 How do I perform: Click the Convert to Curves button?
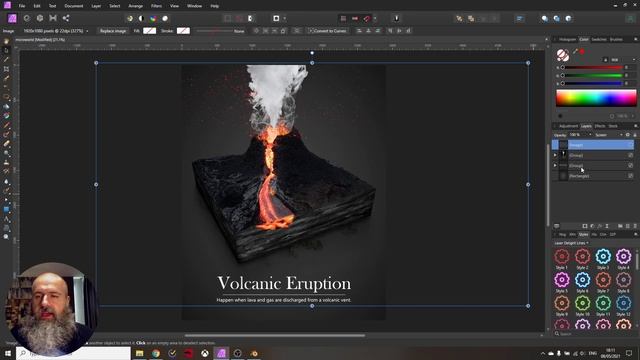coord(328,31)
